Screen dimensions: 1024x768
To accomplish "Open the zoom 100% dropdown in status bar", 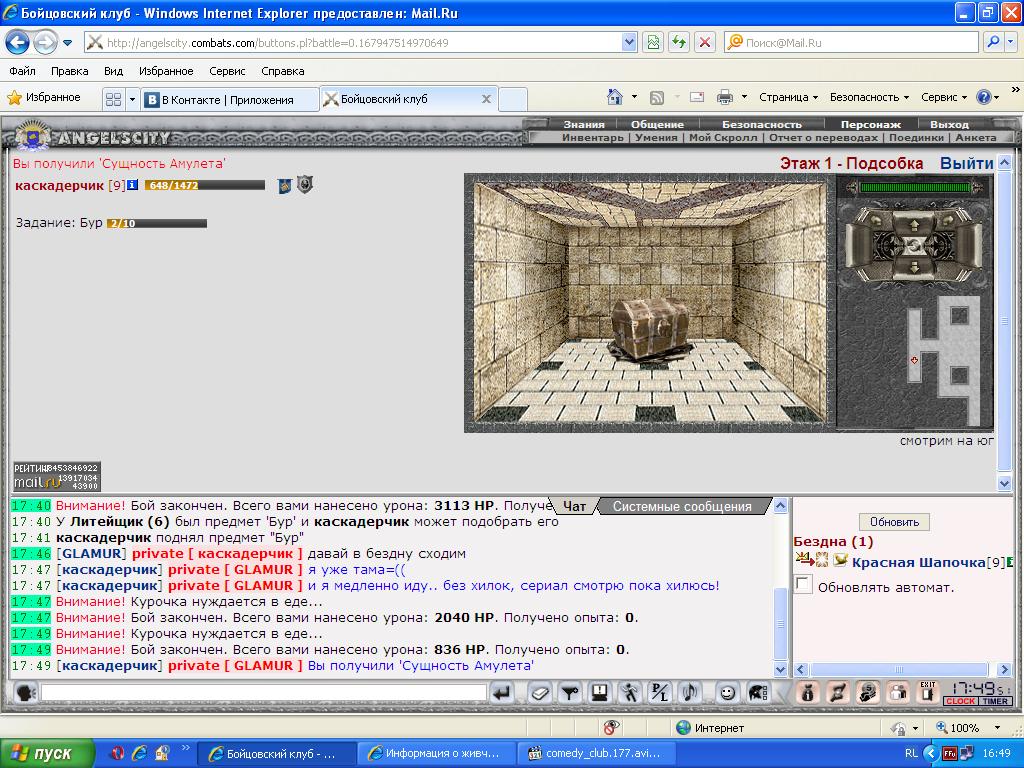I will [997, 728].
